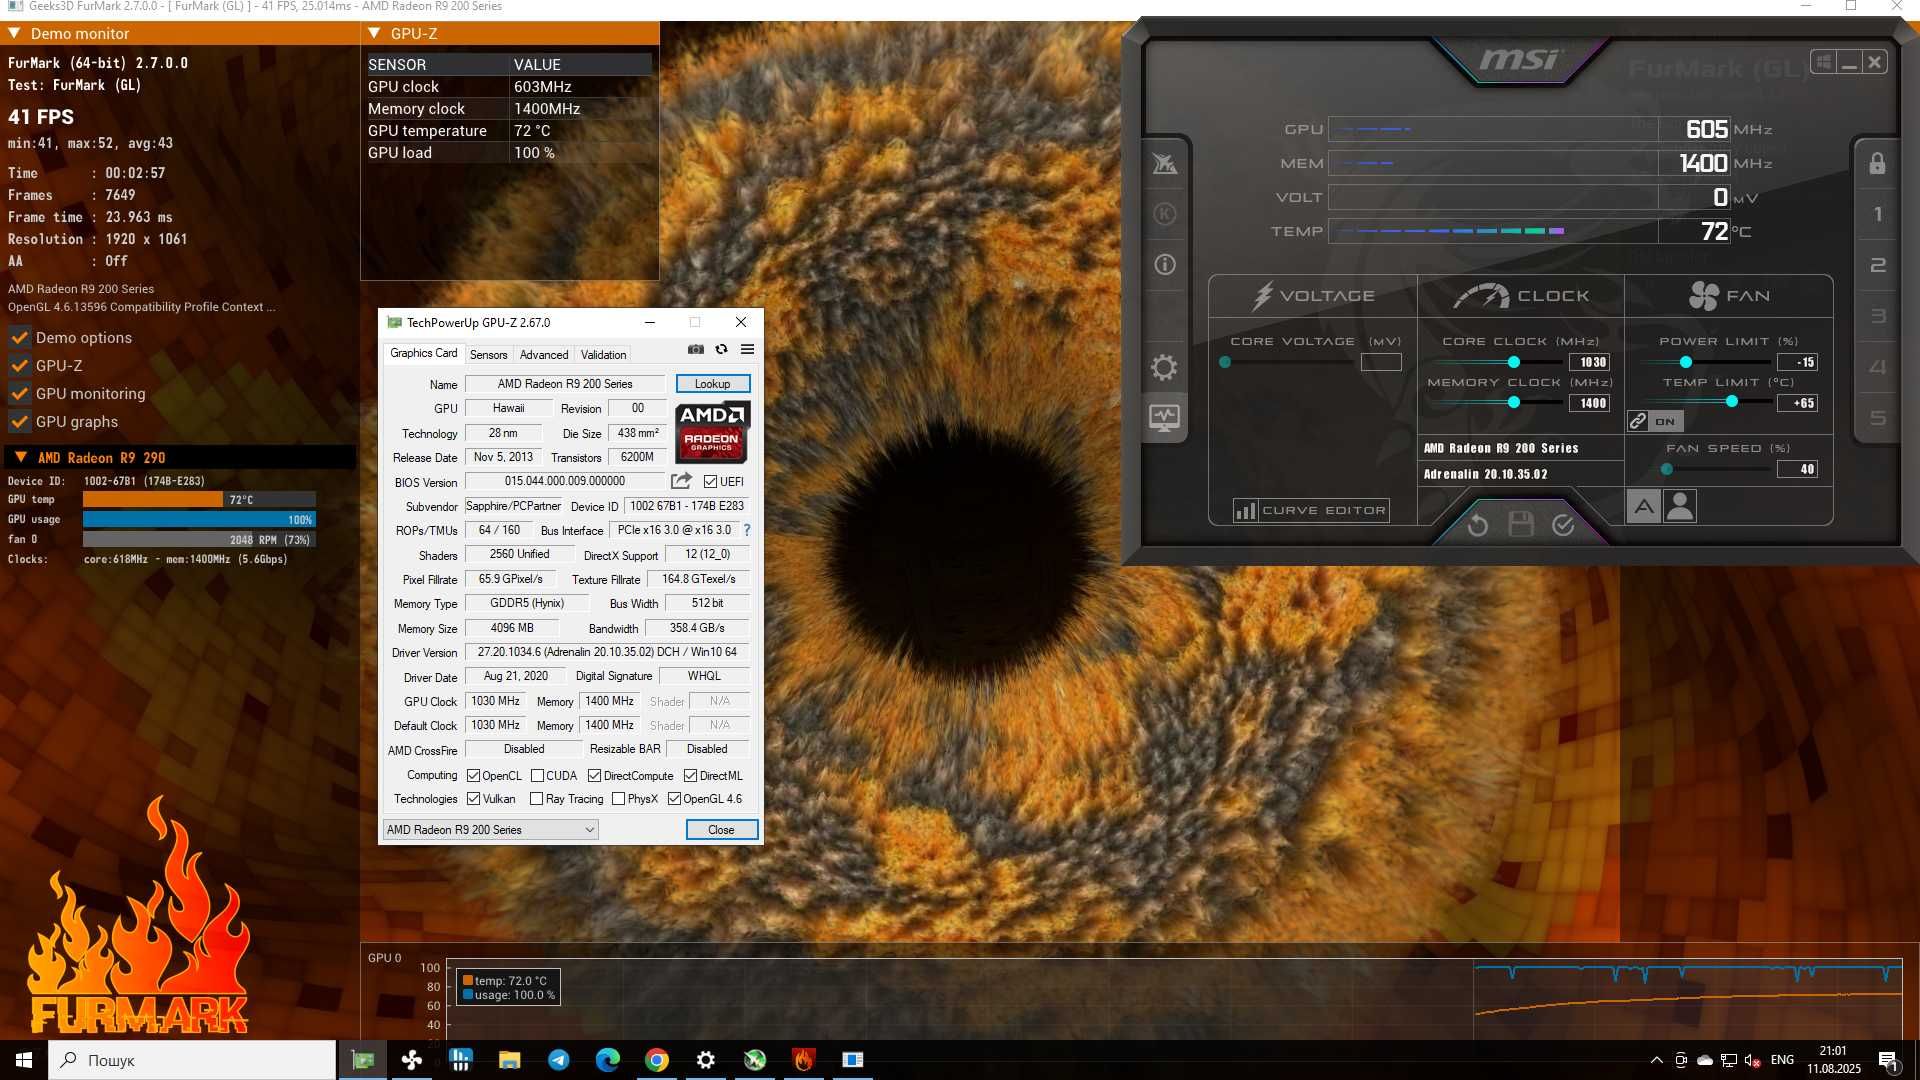Click the Afterburner save profile icon
This screenshot has height=1080, width=1920.
pyautogui.click(x=1520, y=524)
